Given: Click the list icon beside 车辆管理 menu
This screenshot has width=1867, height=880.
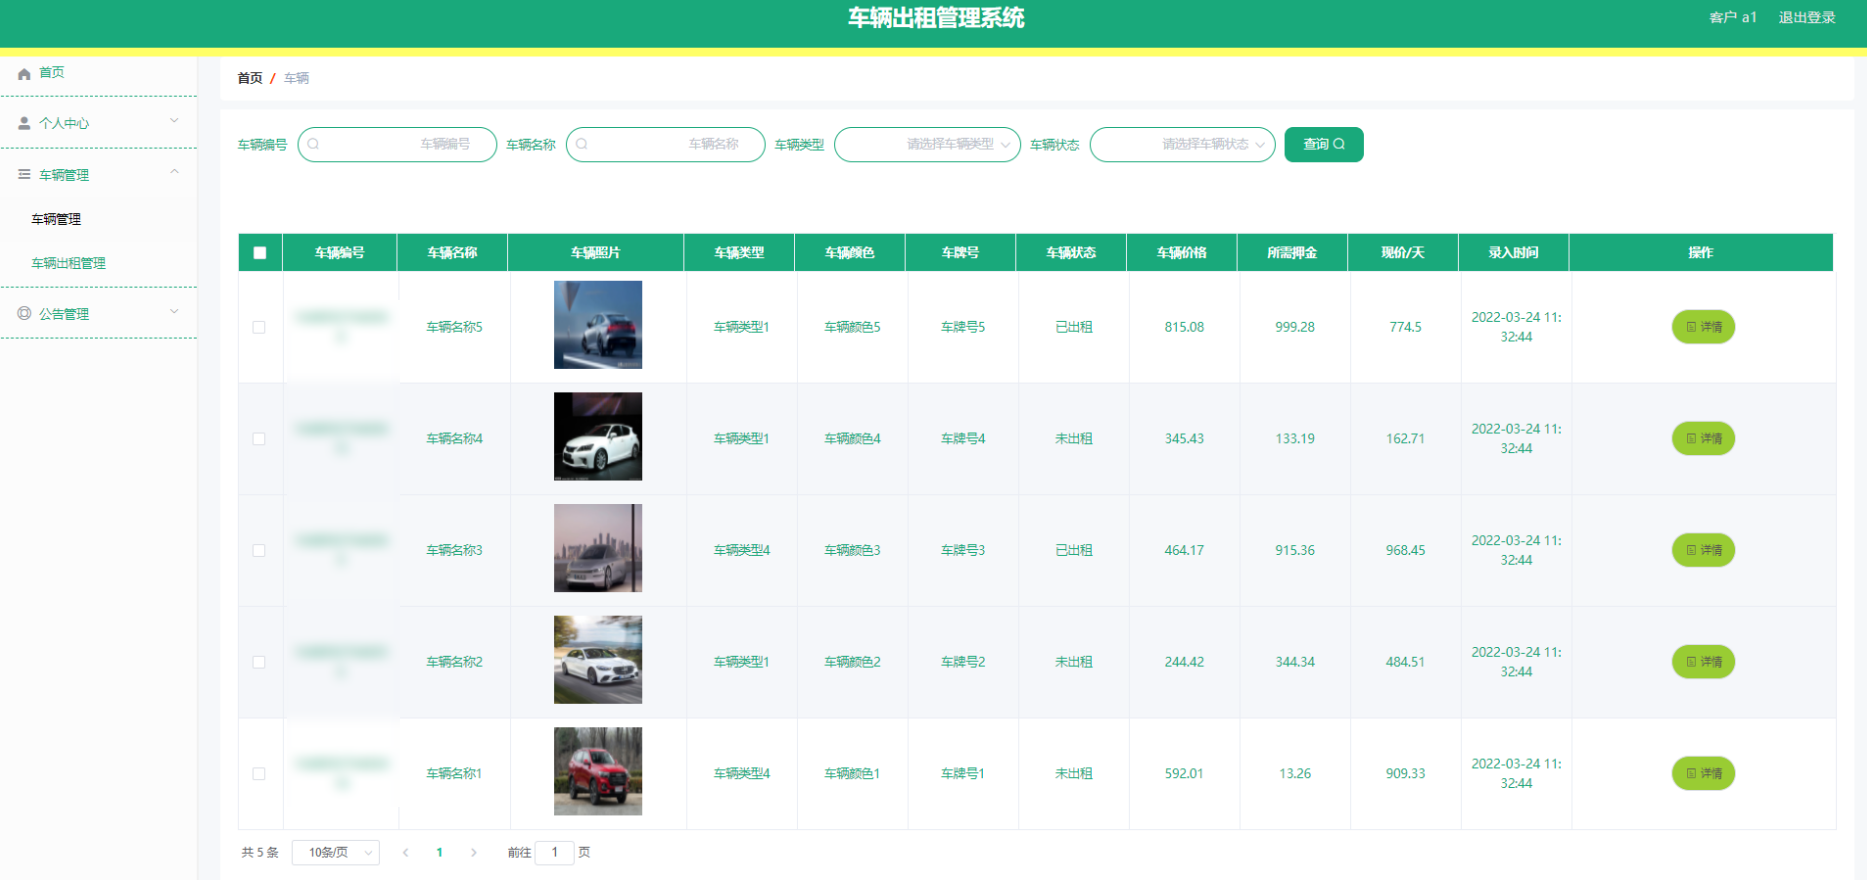Looking at the screenshot, I should click(x=25, y=174).
